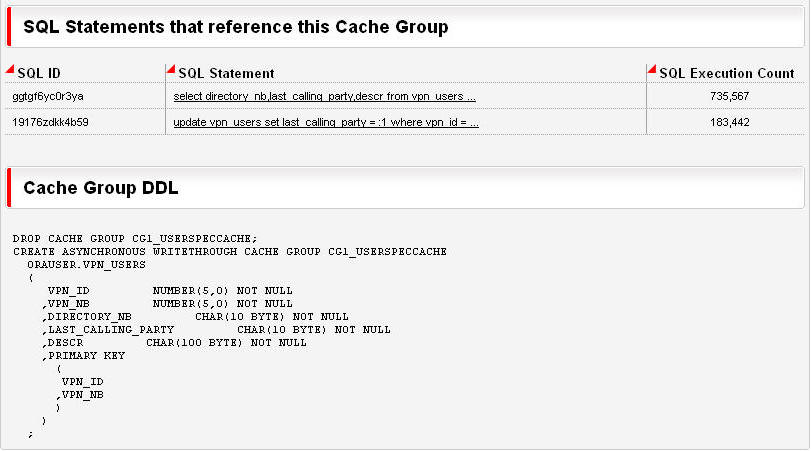Sort by the SQL Statement column header
811x451 pixels.
coord(226,73)
